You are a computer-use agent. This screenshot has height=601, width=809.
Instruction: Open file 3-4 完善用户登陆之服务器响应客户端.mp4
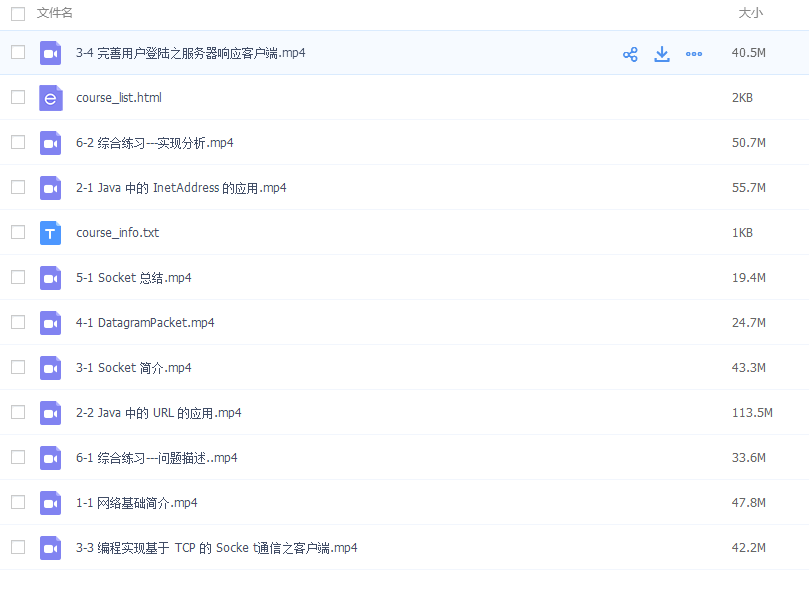(190, 53)
